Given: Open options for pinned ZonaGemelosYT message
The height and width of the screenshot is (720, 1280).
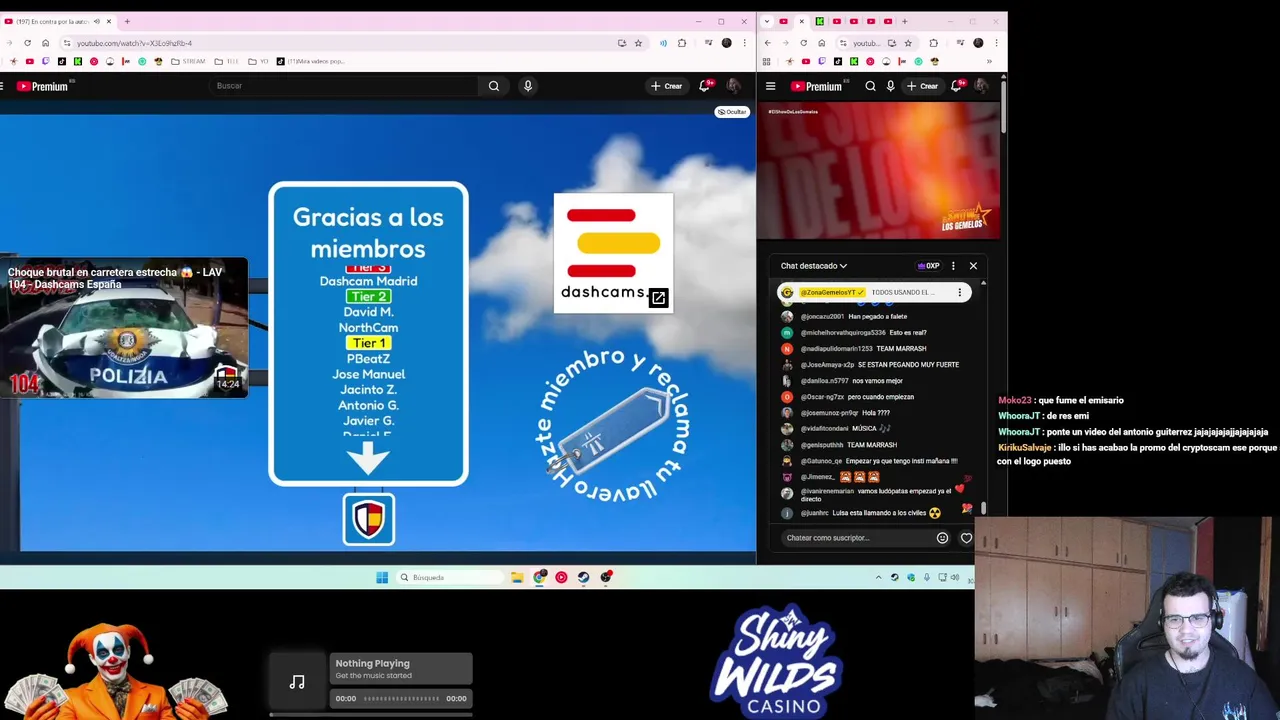Looking at the screenshot, I should click(x=959, y=292).
